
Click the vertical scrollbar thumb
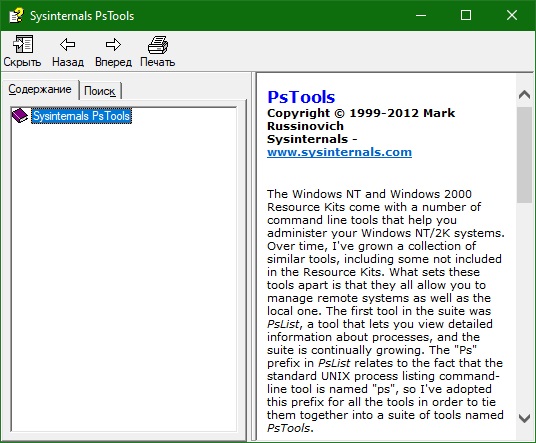(524, 155)
